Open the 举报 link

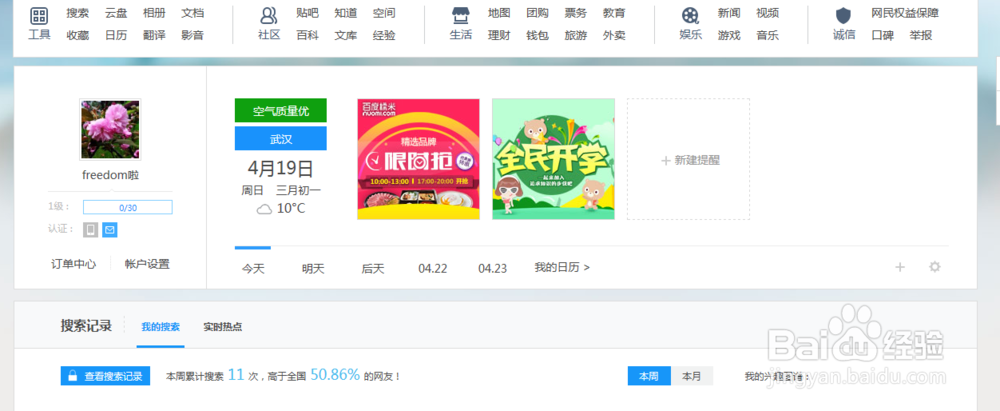(921, 35)
